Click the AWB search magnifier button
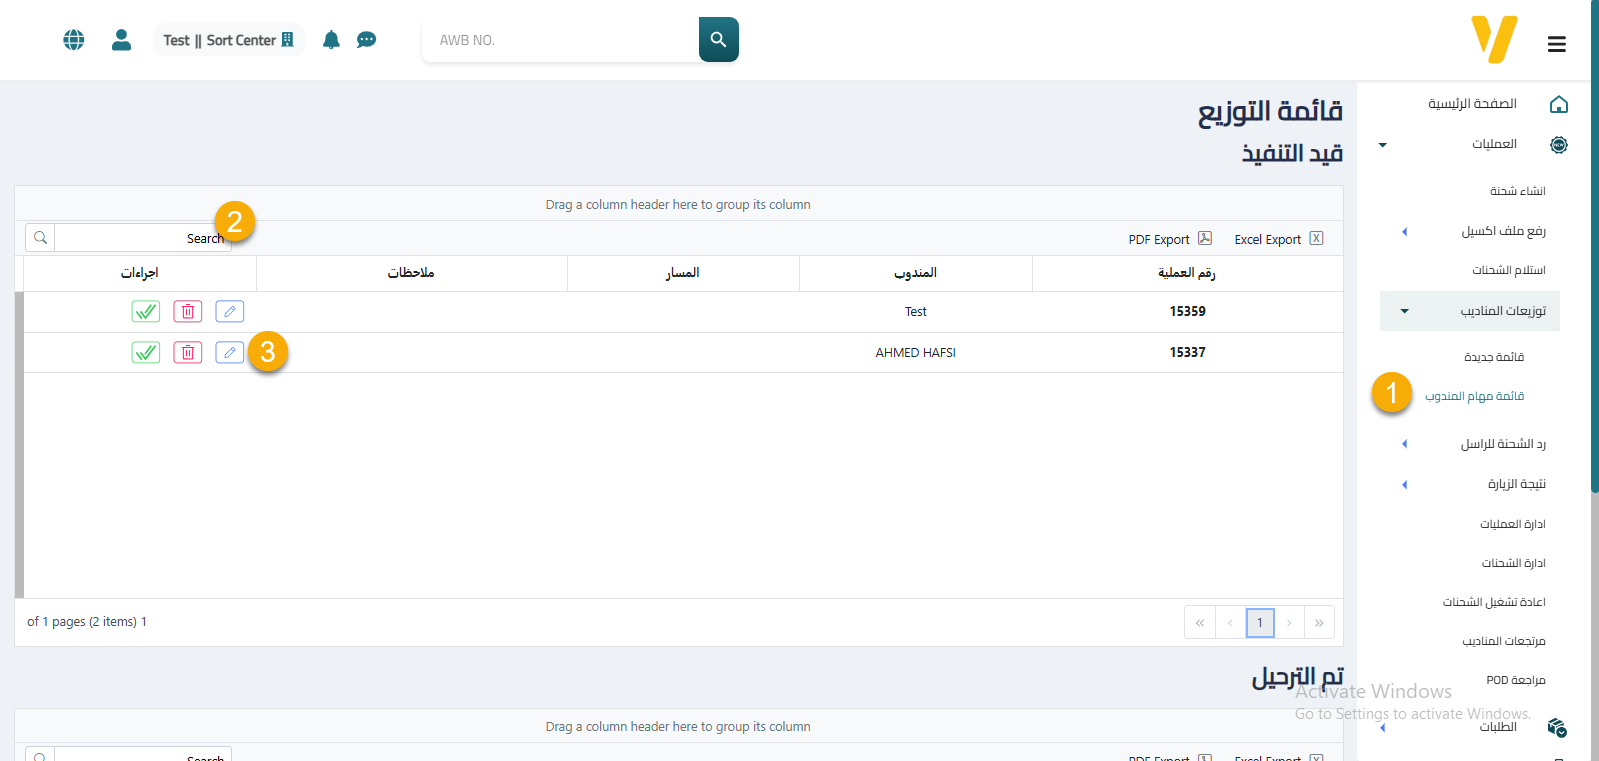The image size is (1599, 761). coord(718,40)
